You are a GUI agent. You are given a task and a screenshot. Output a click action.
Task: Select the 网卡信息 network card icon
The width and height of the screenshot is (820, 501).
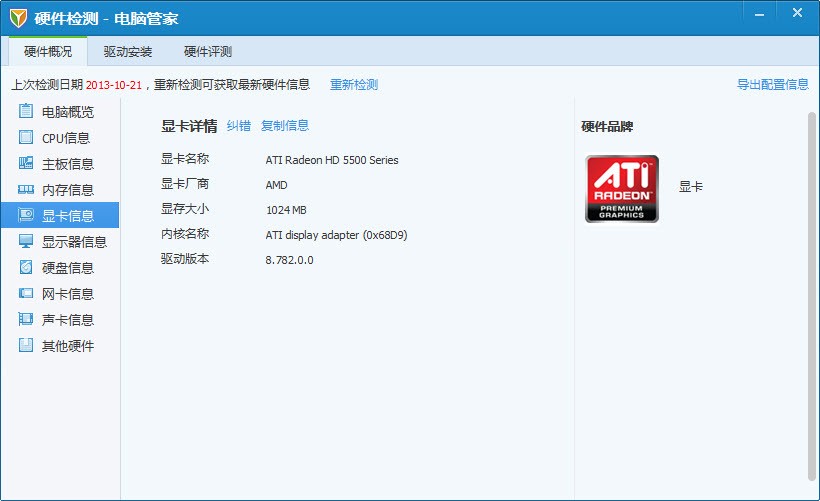(26, 293)
